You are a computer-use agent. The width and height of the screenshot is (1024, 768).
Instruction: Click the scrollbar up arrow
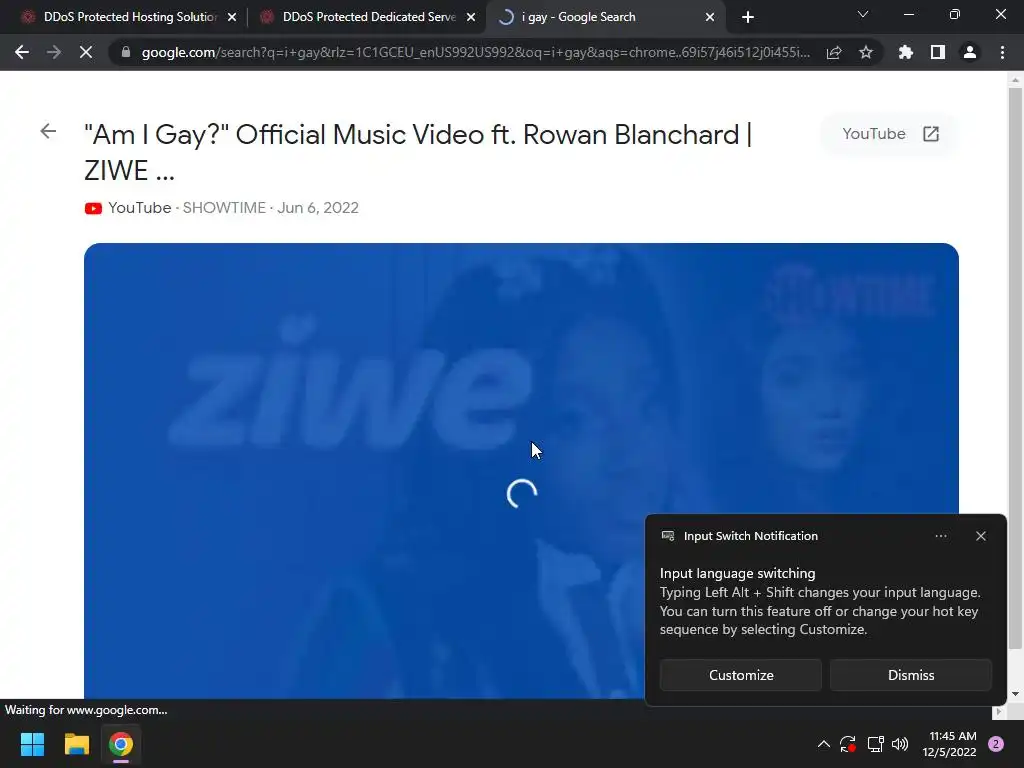pos(1015,80)
